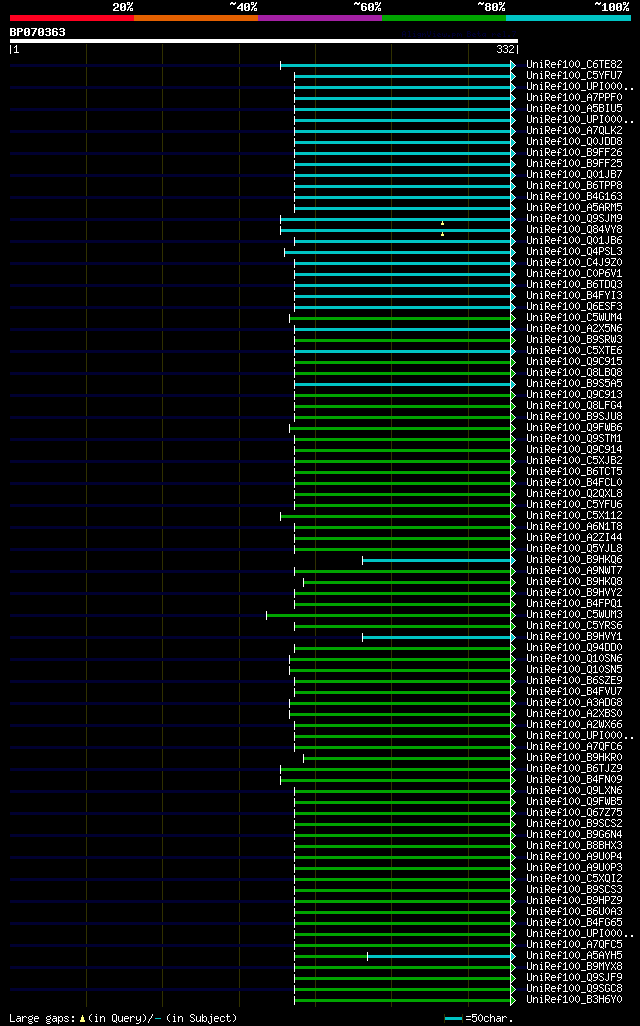
Task: Select the UniRef100_B9G6N4 label
Action: click(x=575, y=835)
